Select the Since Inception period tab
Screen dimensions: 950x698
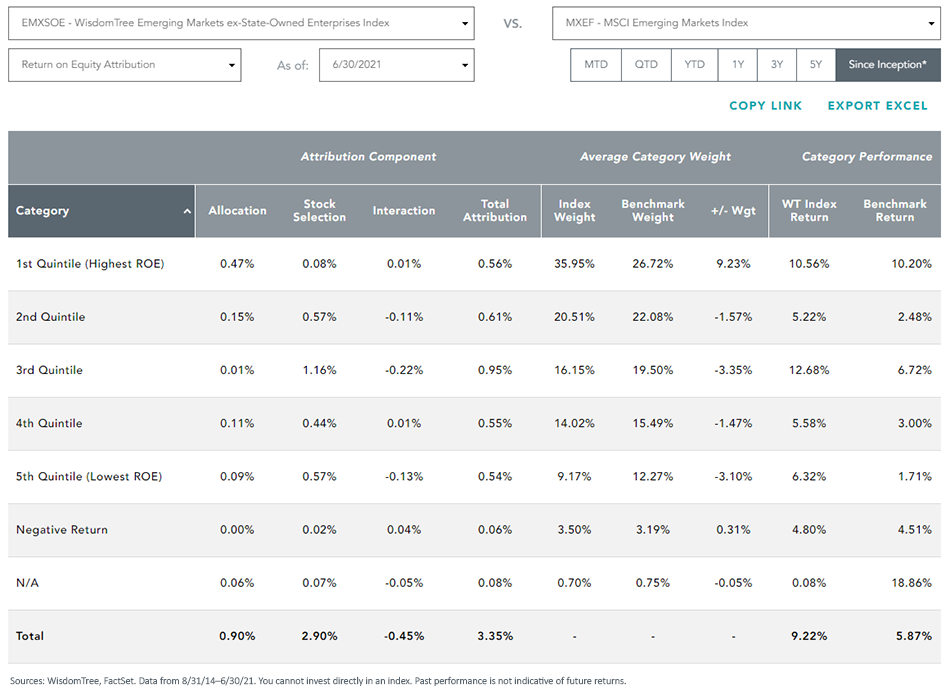888,65
